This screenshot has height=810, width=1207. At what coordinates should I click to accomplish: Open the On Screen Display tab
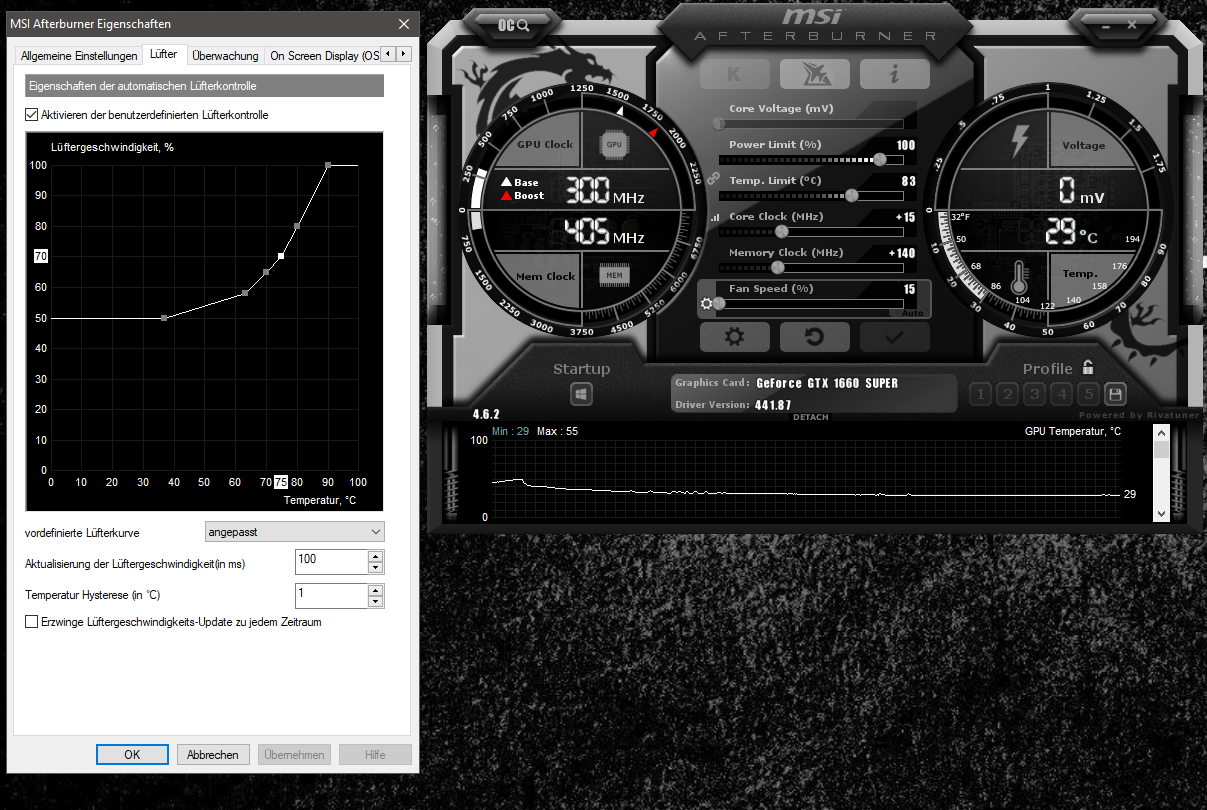pyautogui.click(x=324, y=56)
